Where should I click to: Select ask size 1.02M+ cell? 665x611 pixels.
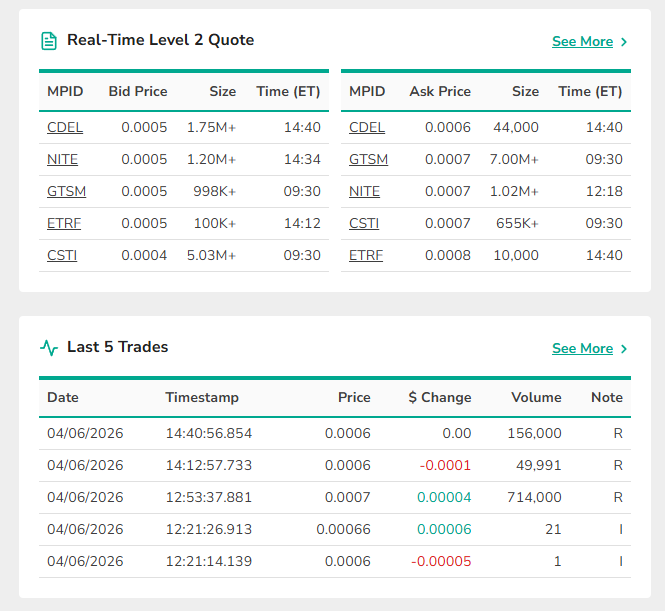click(514, 191)
